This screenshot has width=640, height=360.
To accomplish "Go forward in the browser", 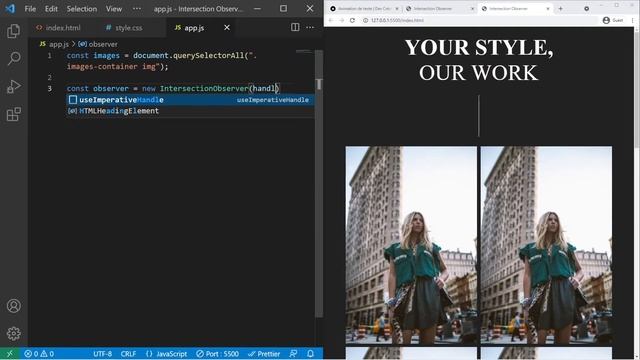I will click(342, 20).
